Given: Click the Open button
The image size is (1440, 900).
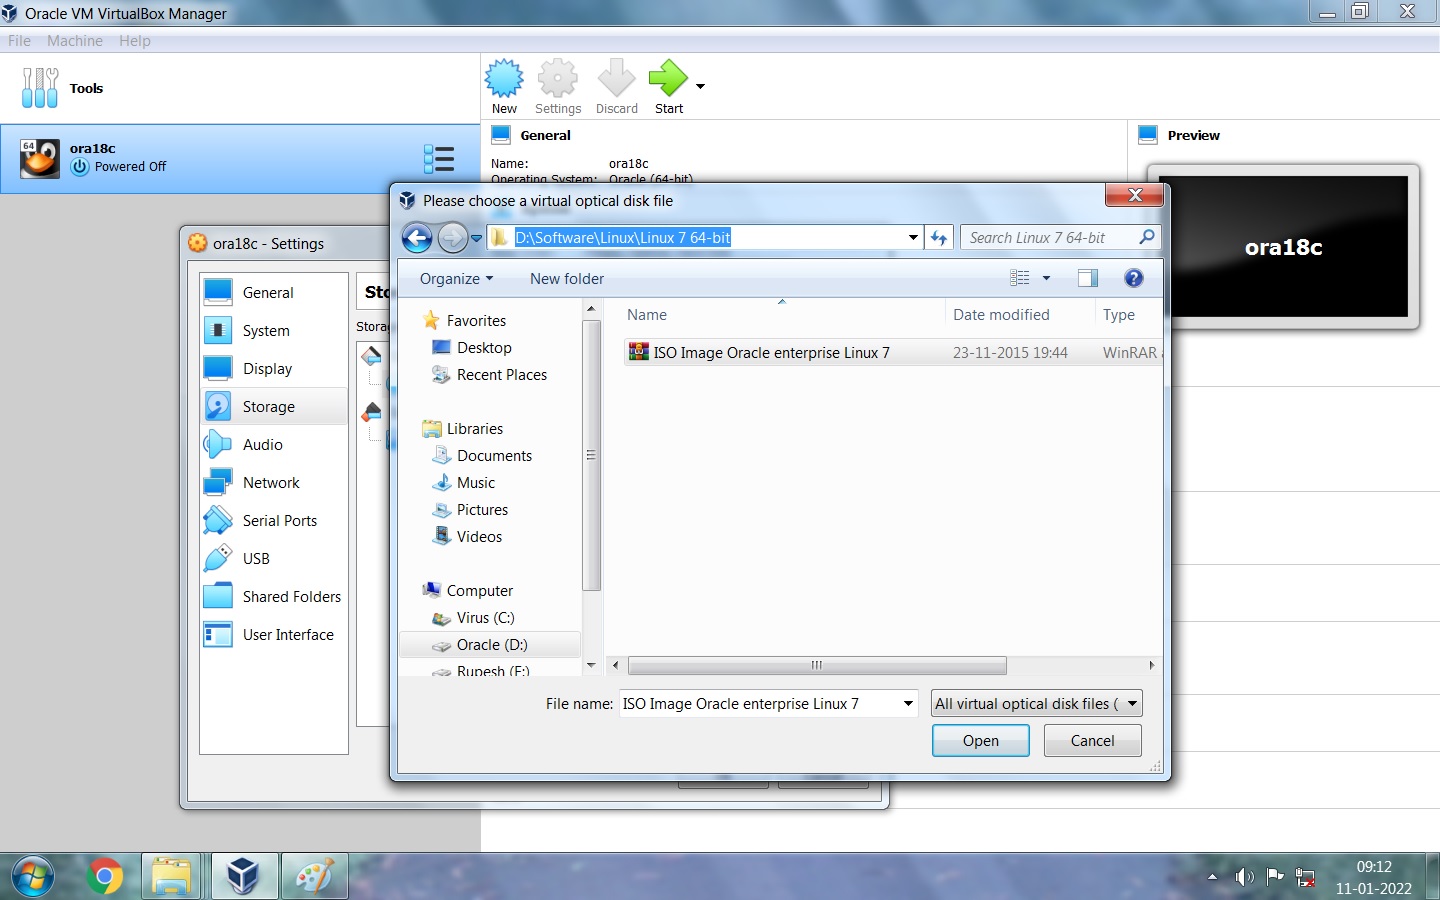Looking at the screenshot, I should click(x=980, y=740).
